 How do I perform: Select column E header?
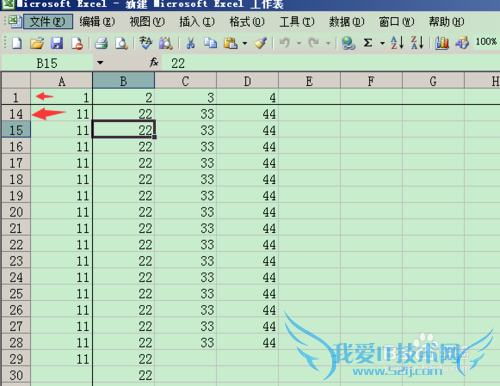click(309, 81)
